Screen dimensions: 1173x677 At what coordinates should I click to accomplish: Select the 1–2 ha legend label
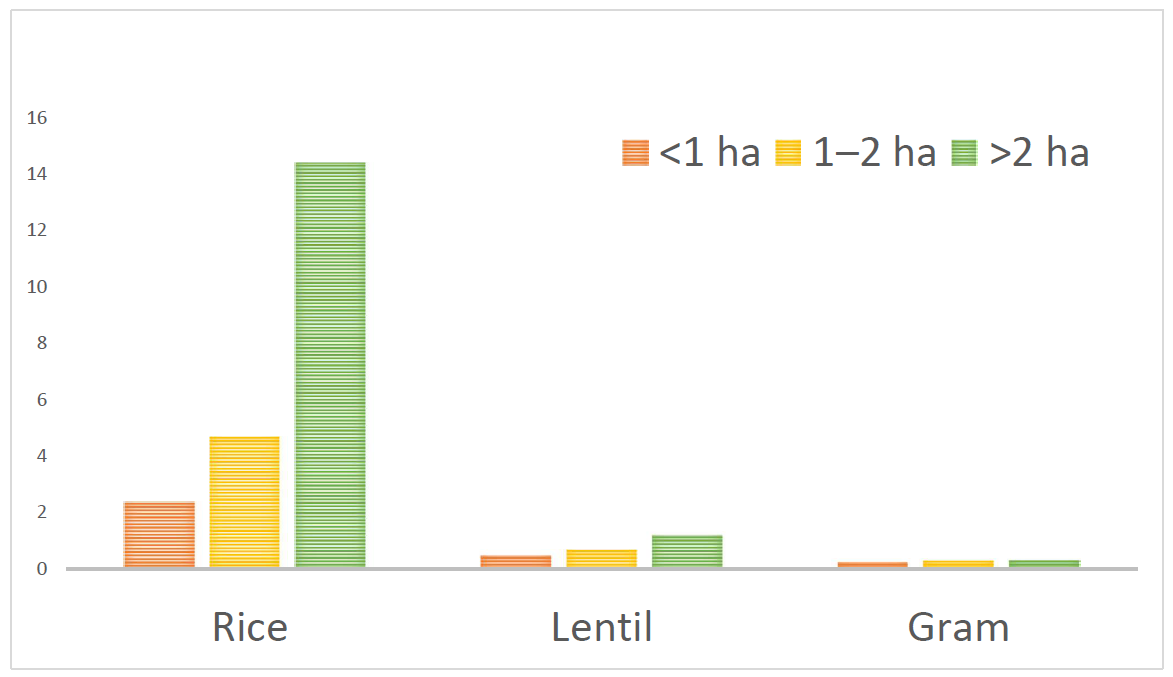[875, 153]
